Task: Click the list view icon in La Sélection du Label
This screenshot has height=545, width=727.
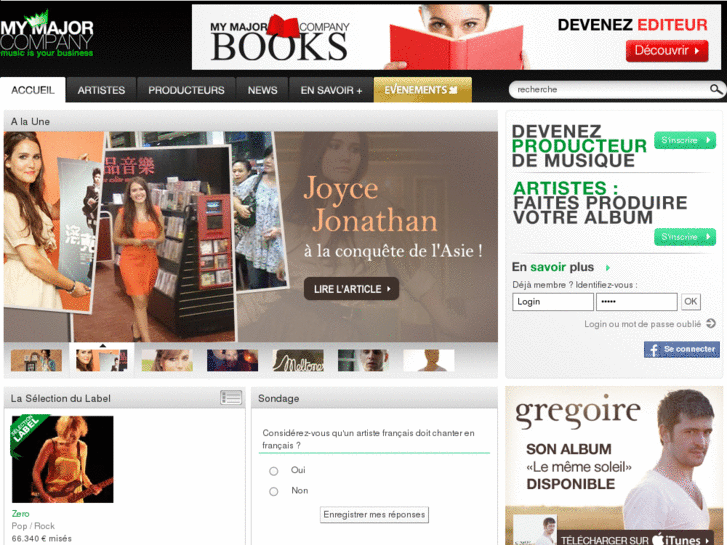Action: click(x=231, y=398)
